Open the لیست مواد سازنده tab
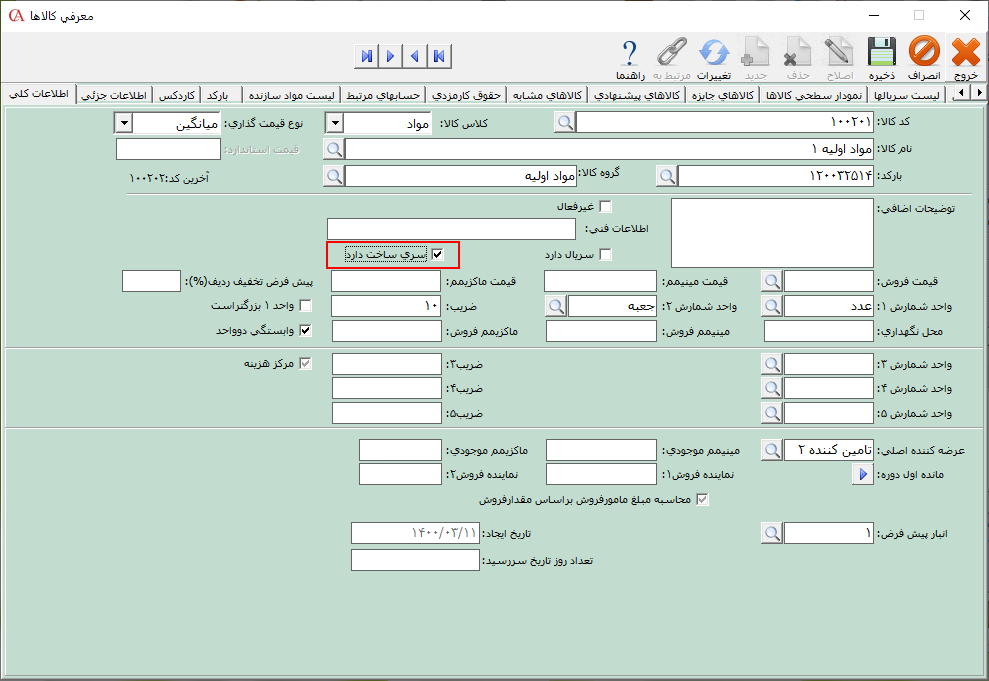The width and height of the screenshot is (989, 681). tap(296, 95)
